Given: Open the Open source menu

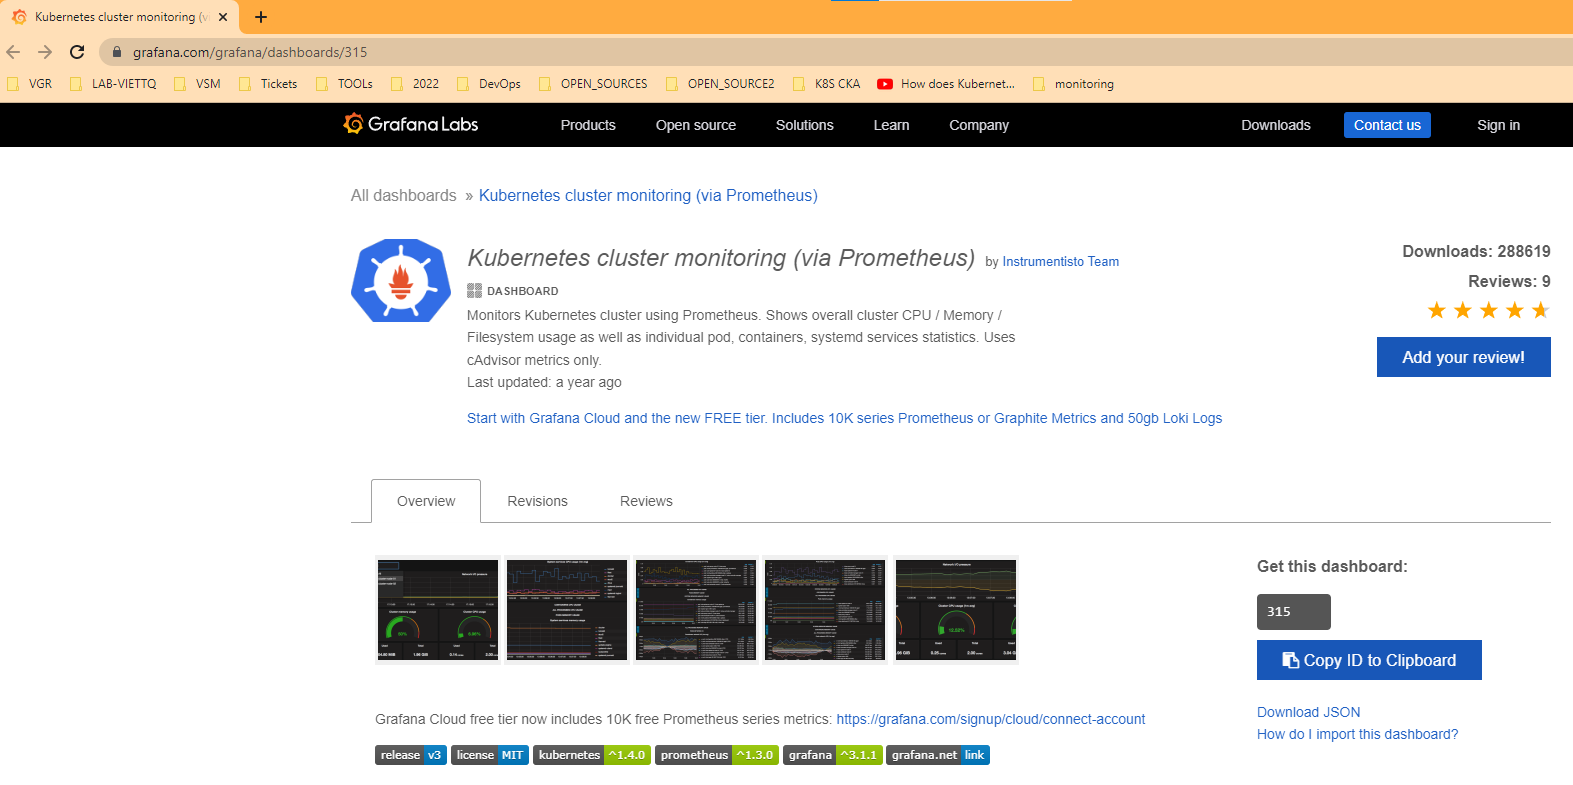Looking at the screenshot, I should coord(696,125).
